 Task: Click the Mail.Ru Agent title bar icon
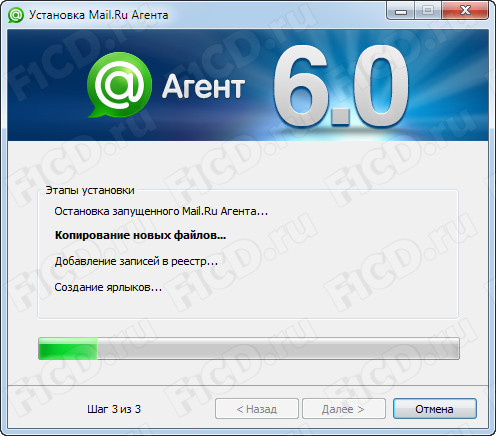point(16,15)
